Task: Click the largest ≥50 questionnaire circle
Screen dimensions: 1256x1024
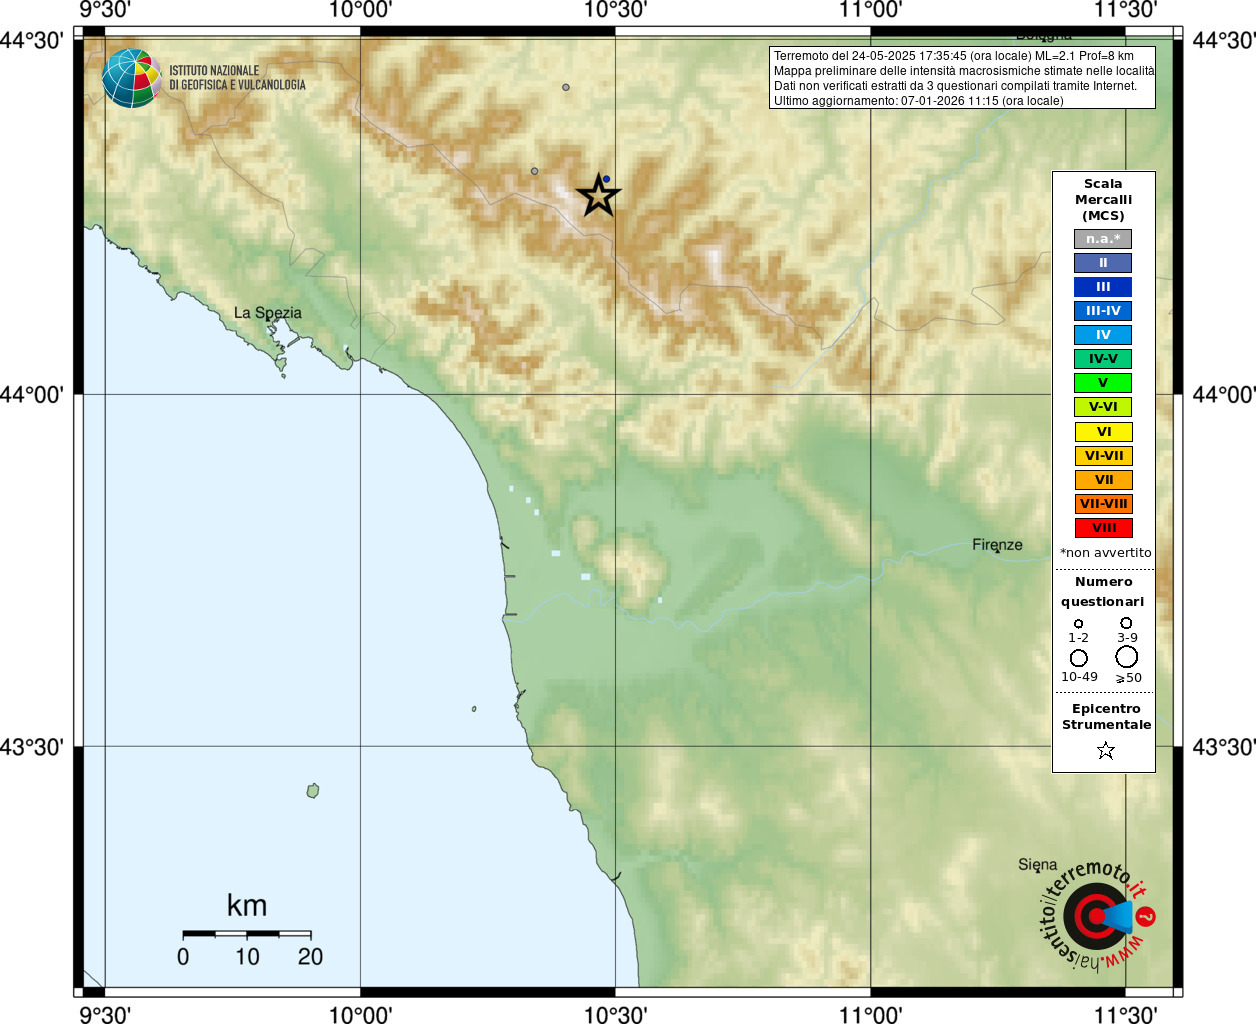Action: [1127, 657]
